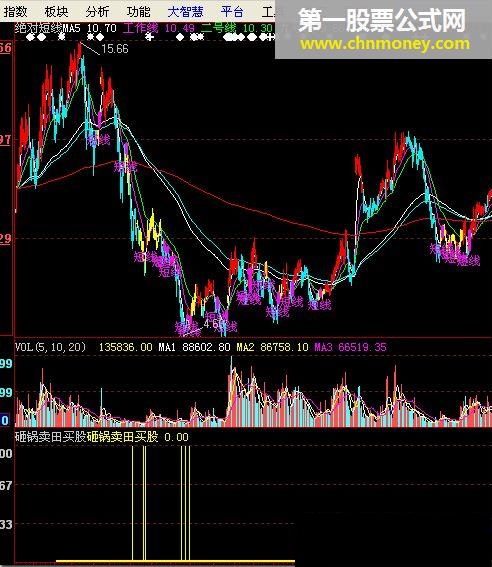Click the tallest volume bar in VOL panel

[232, 391]
